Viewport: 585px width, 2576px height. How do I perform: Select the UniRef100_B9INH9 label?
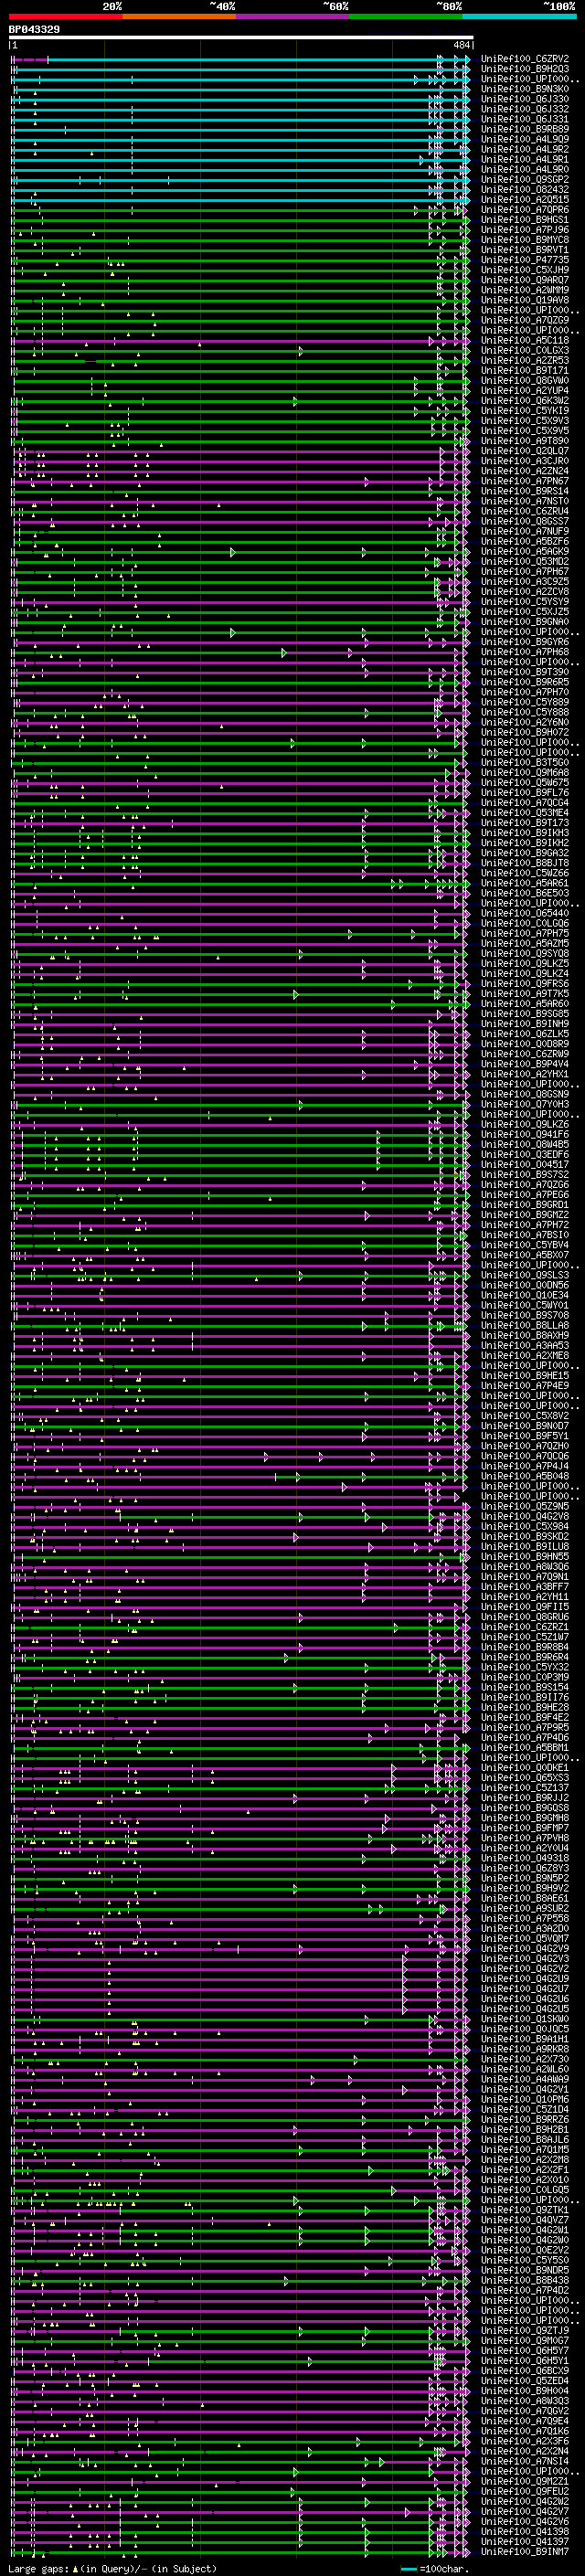click(x=525, y=1024)
